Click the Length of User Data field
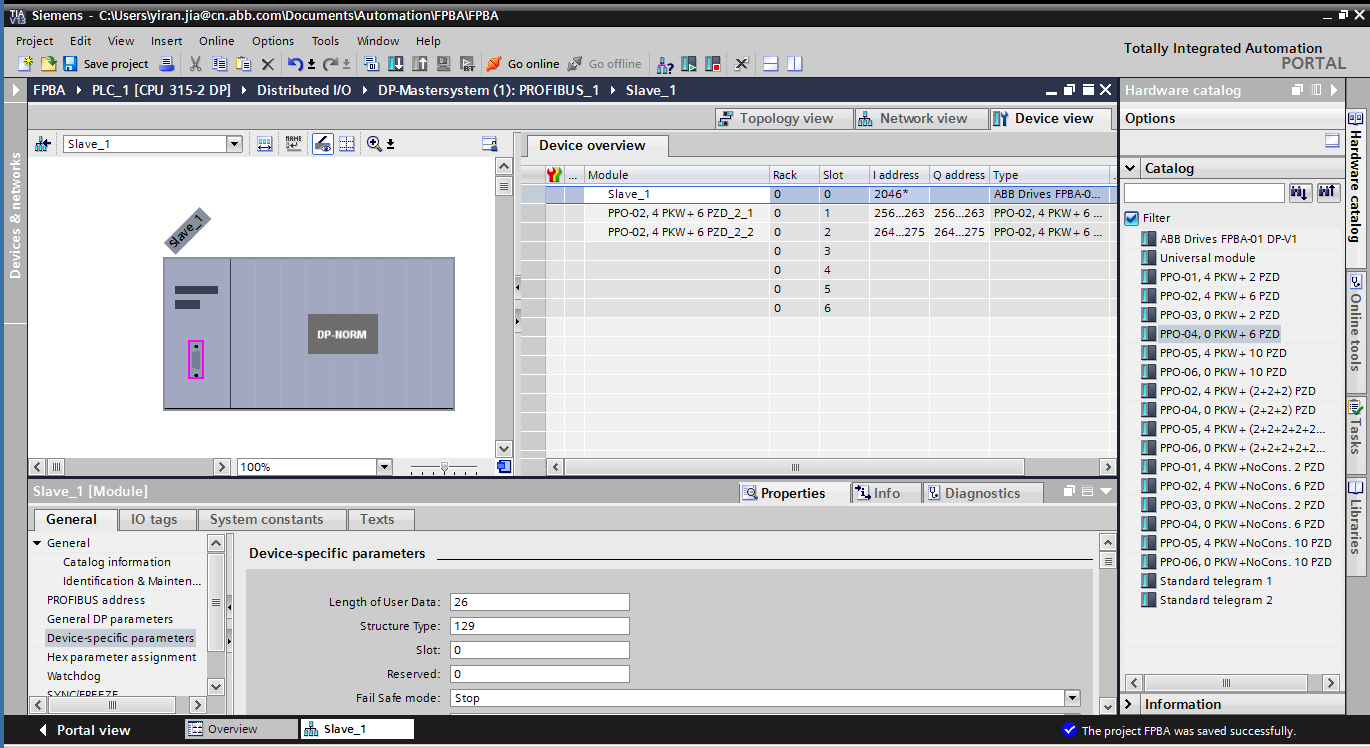The image size is (1370, 748). point(539,602)
